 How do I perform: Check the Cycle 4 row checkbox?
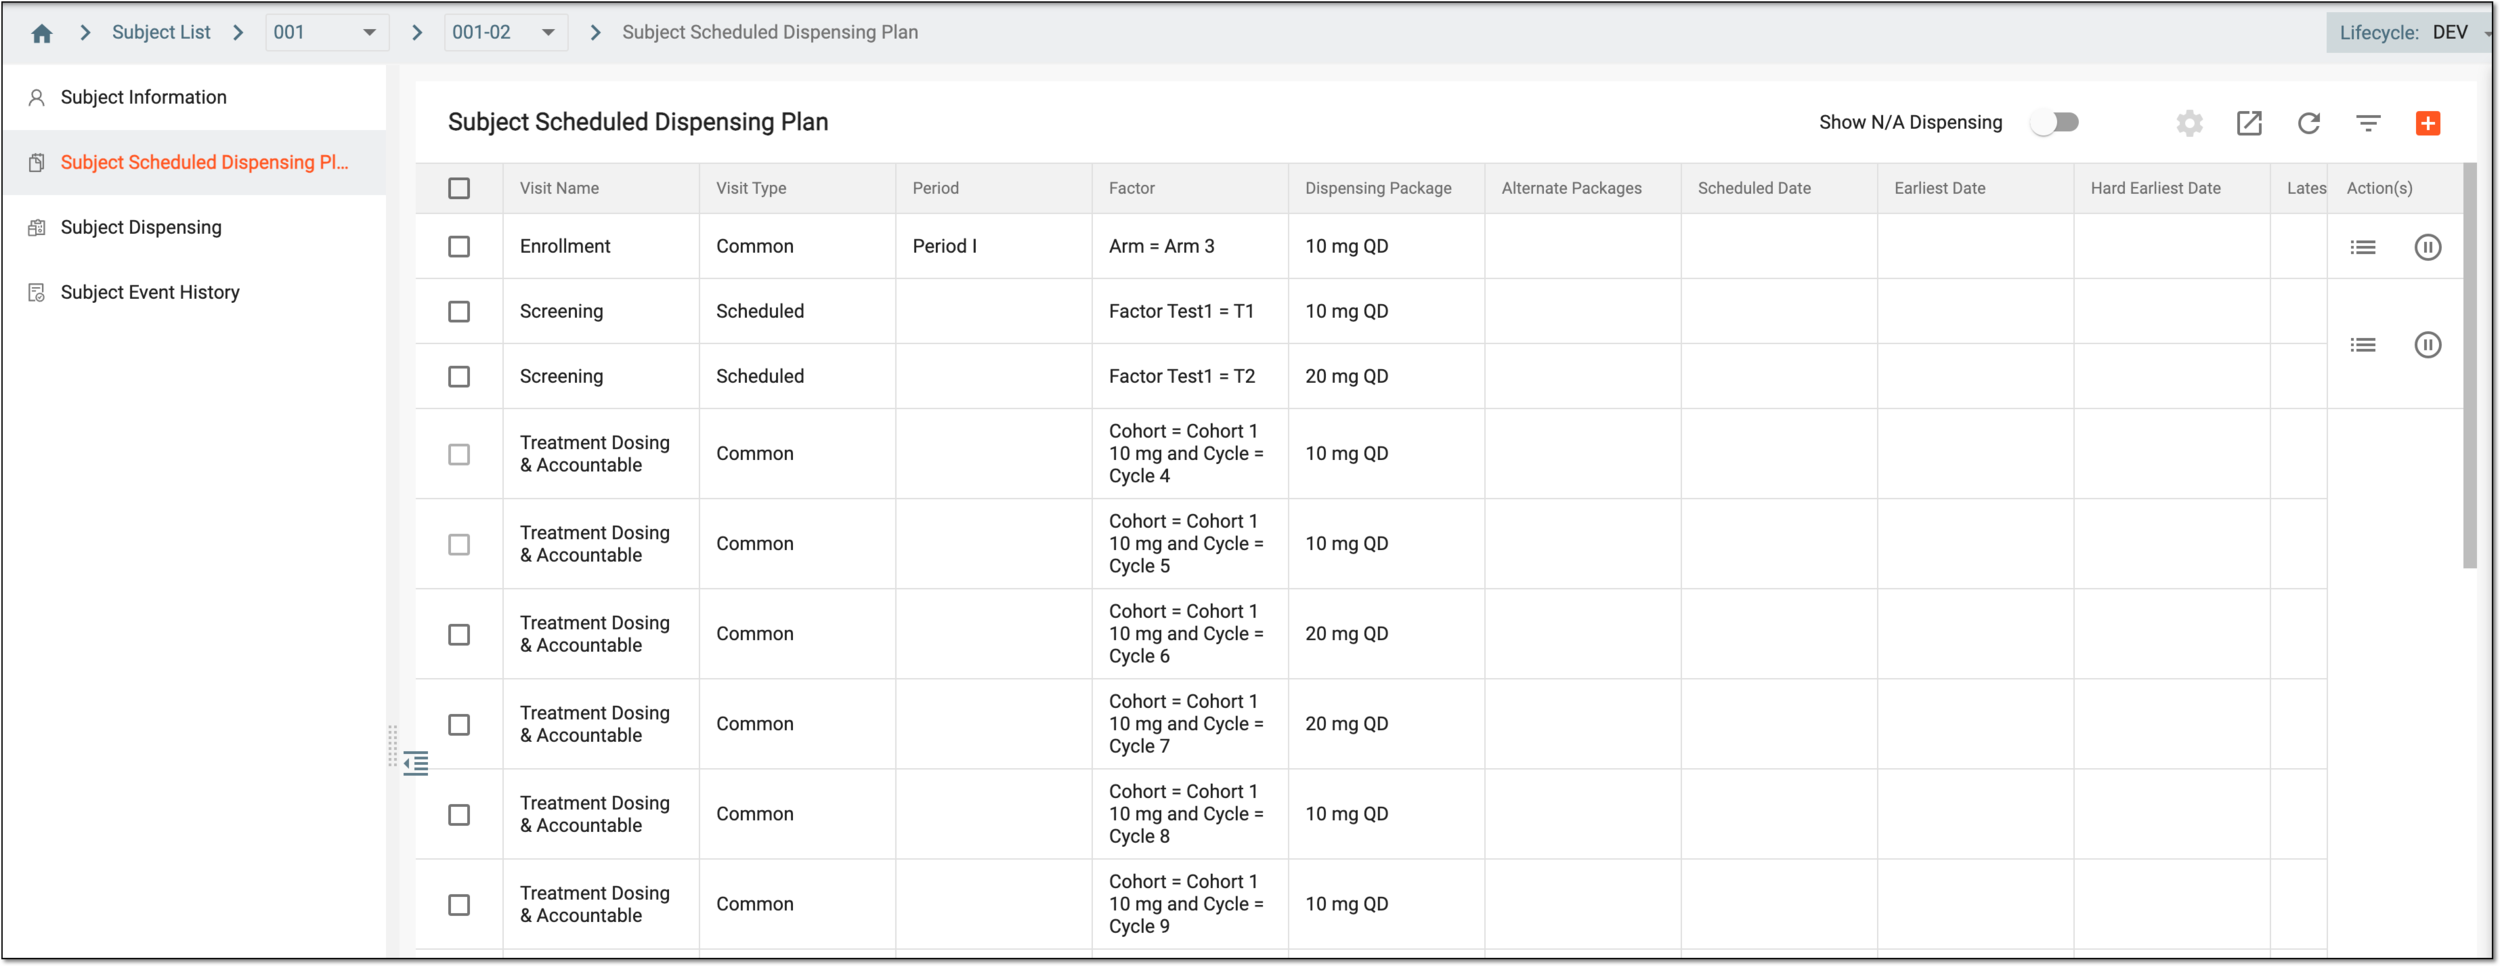(459, 454)
